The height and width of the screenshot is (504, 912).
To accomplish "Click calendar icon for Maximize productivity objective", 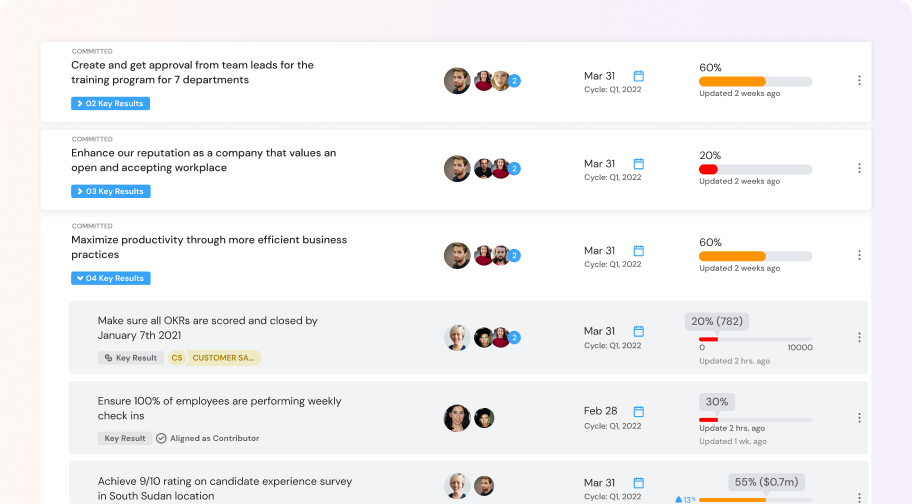I will coord(639,251).
